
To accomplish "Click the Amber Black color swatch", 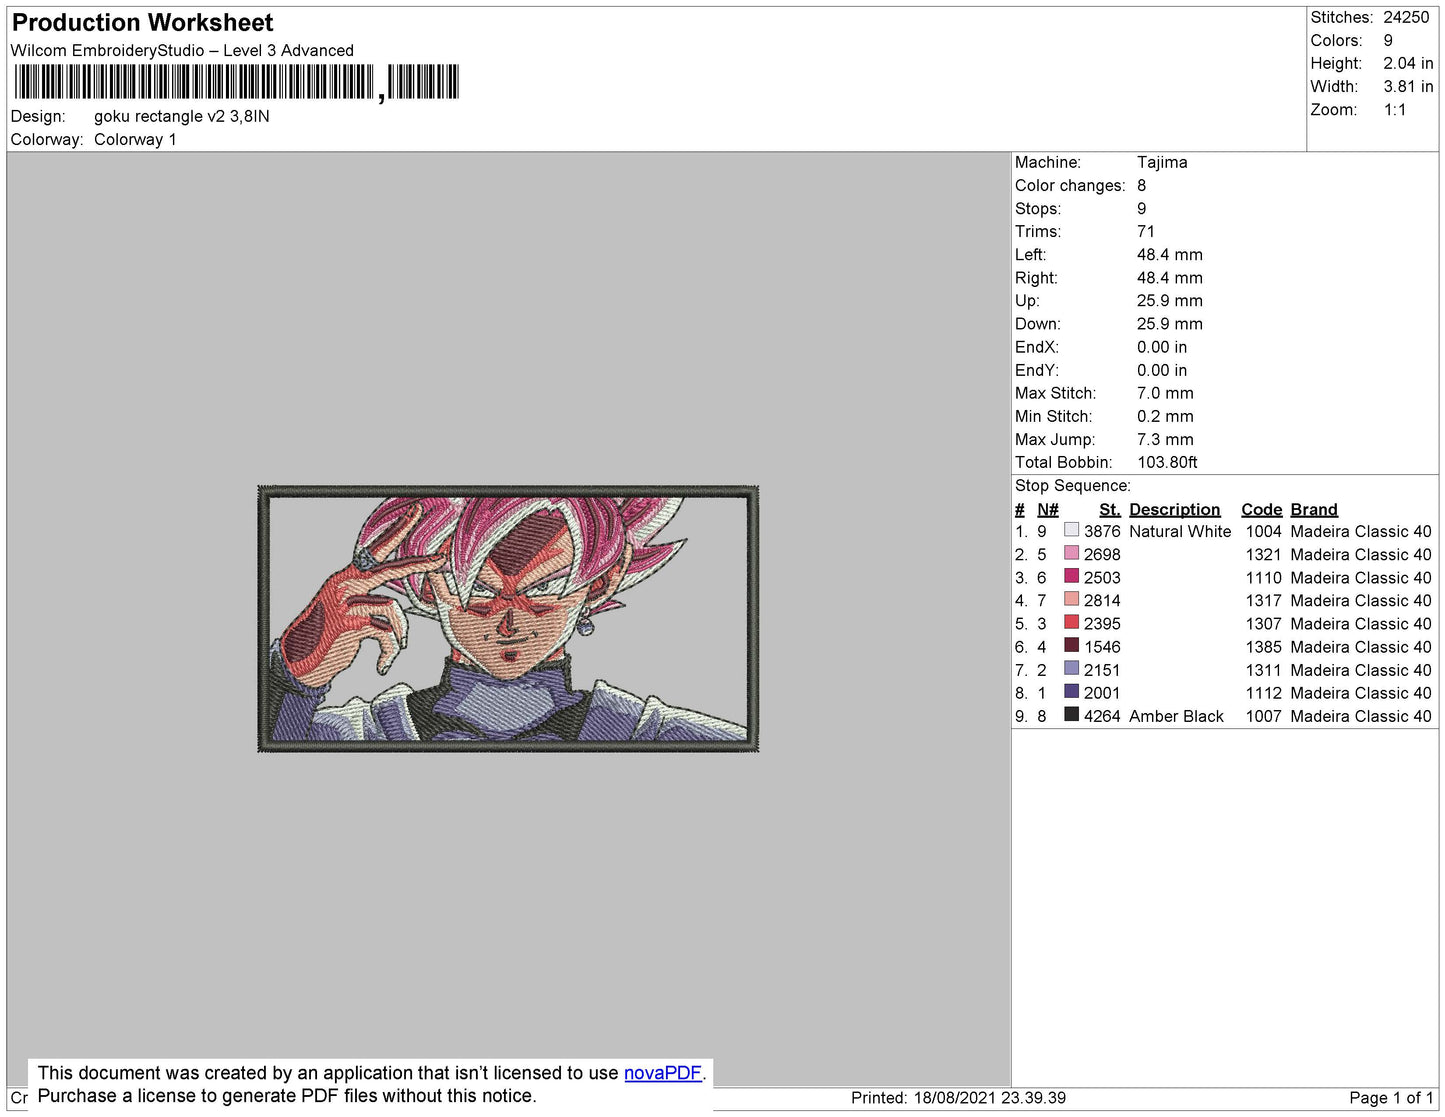I will coord(1071,714).
